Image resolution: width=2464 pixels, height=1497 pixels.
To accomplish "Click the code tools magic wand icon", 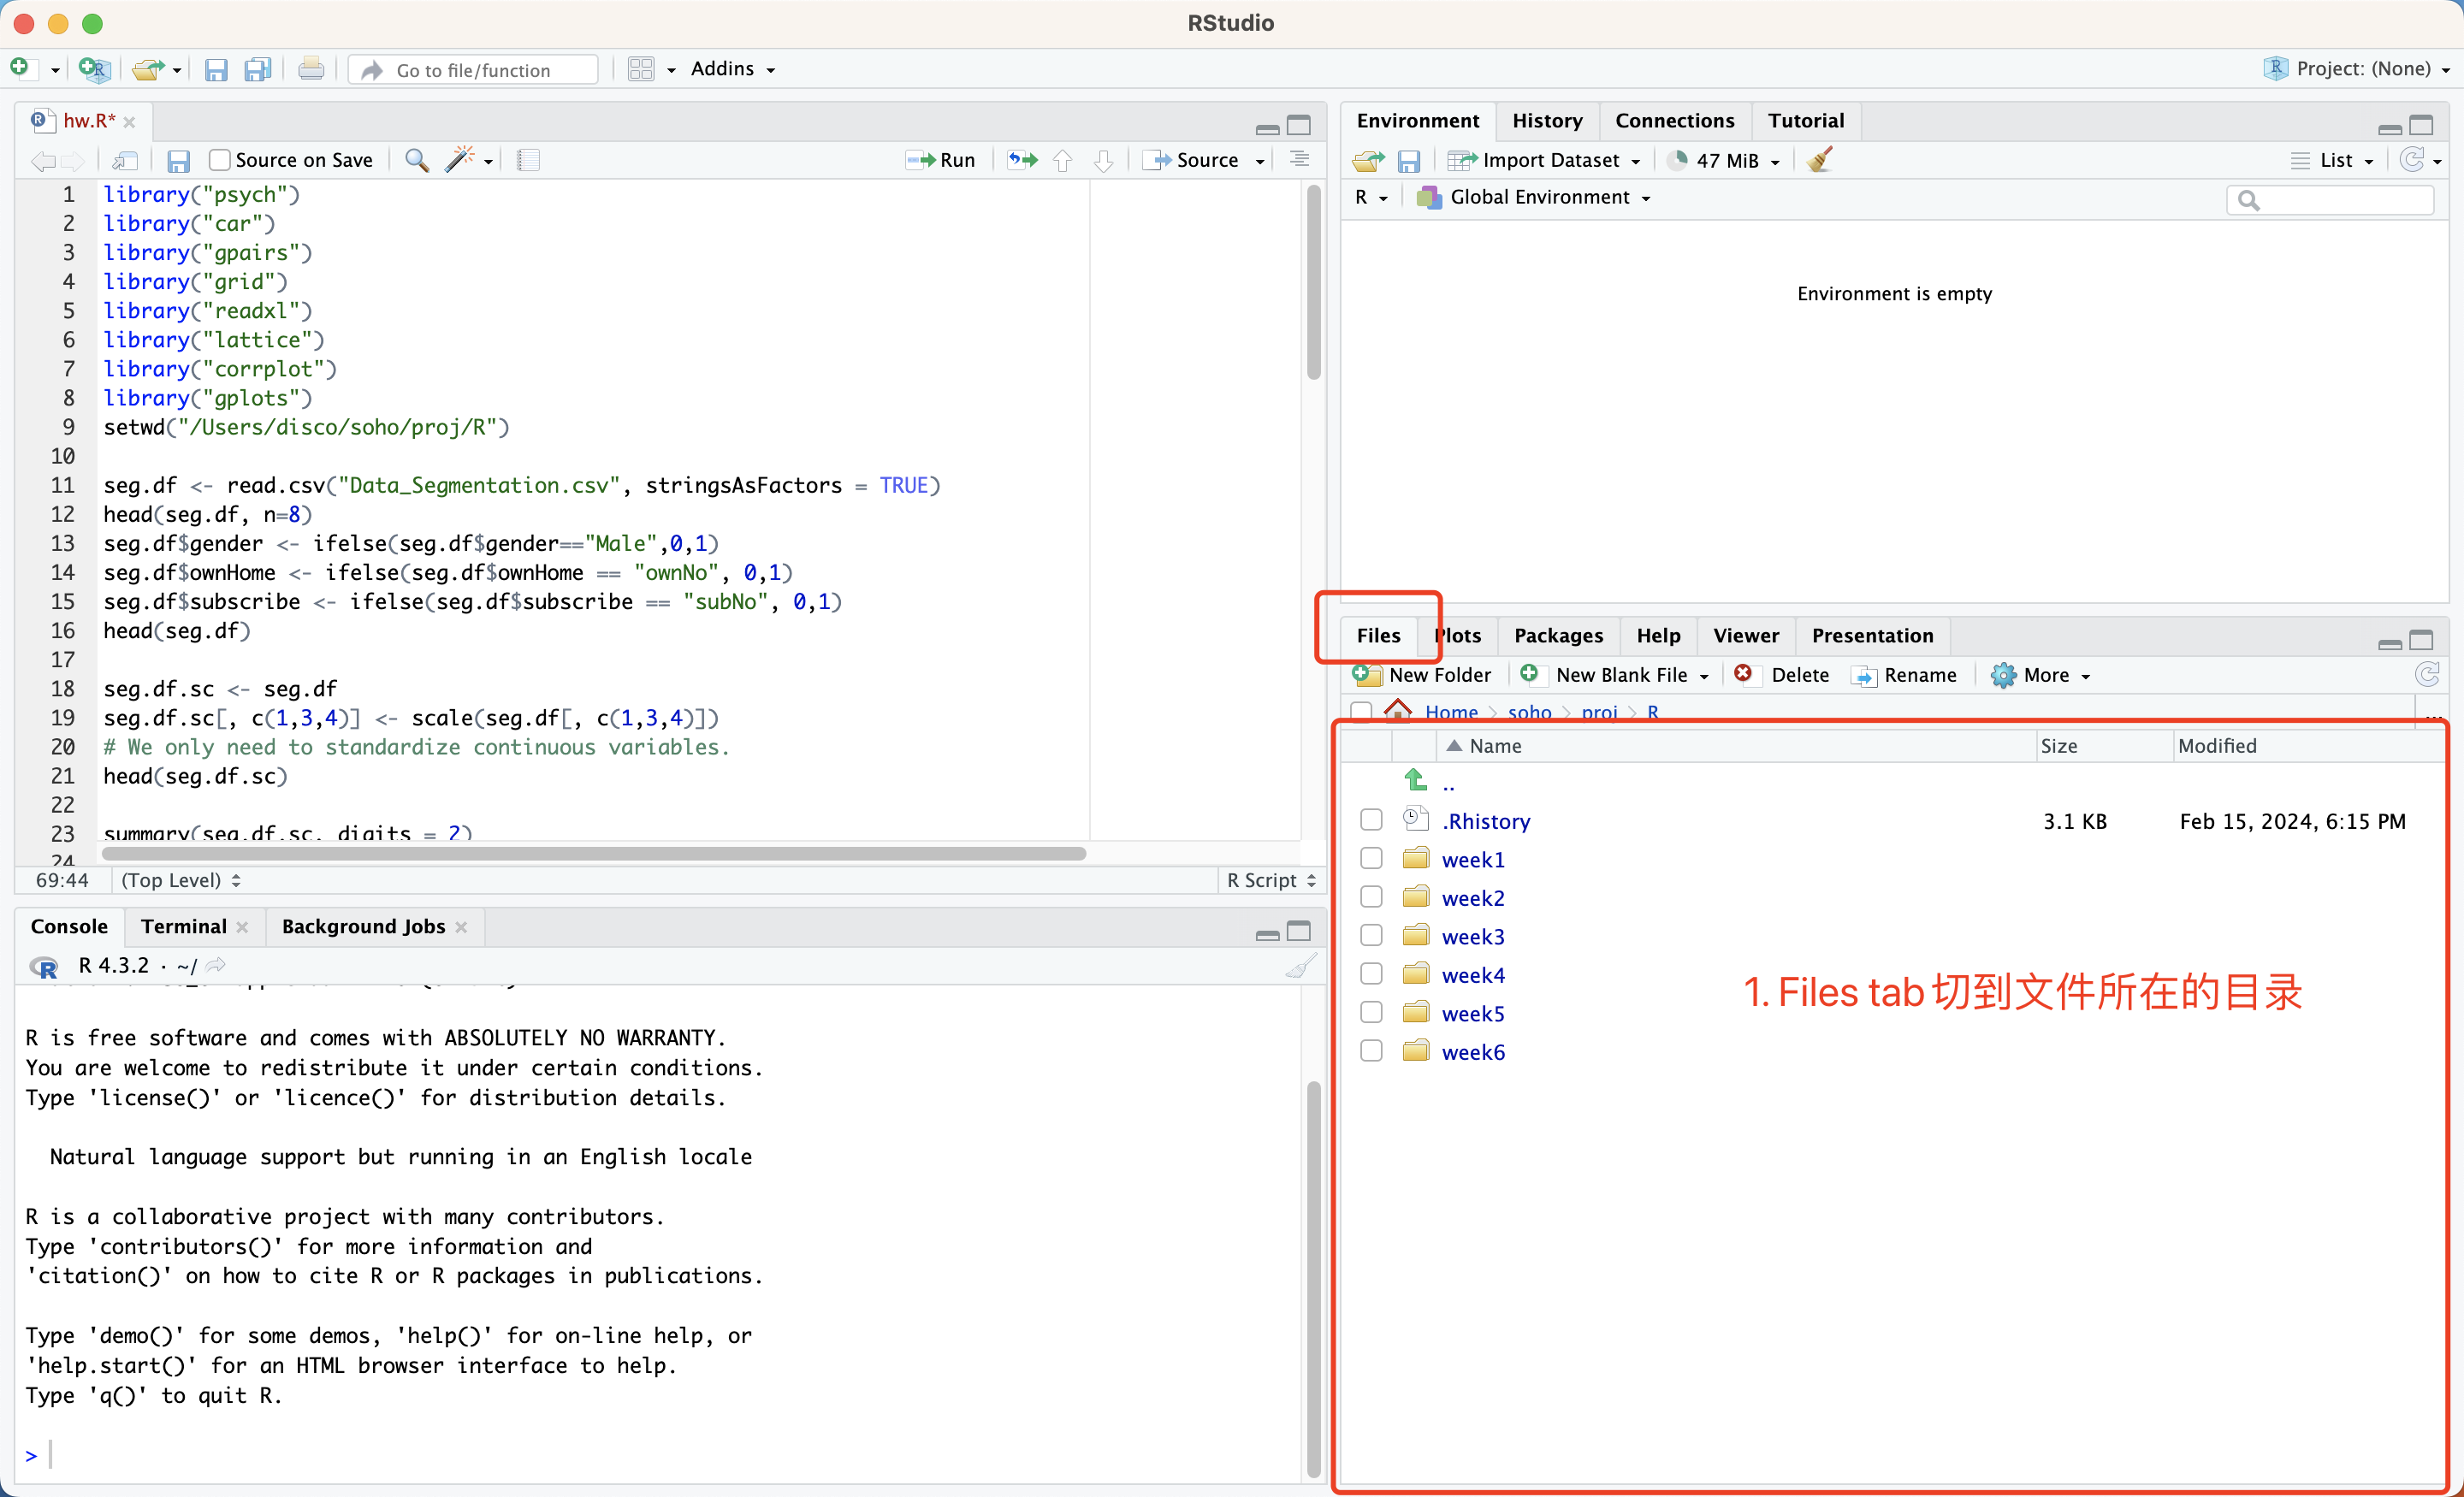I will 460,160.
